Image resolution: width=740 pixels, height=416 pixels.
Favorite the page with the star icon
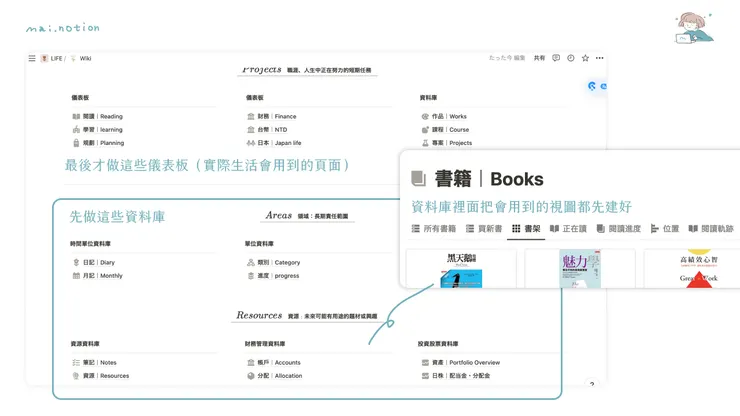tap(585, 58)
